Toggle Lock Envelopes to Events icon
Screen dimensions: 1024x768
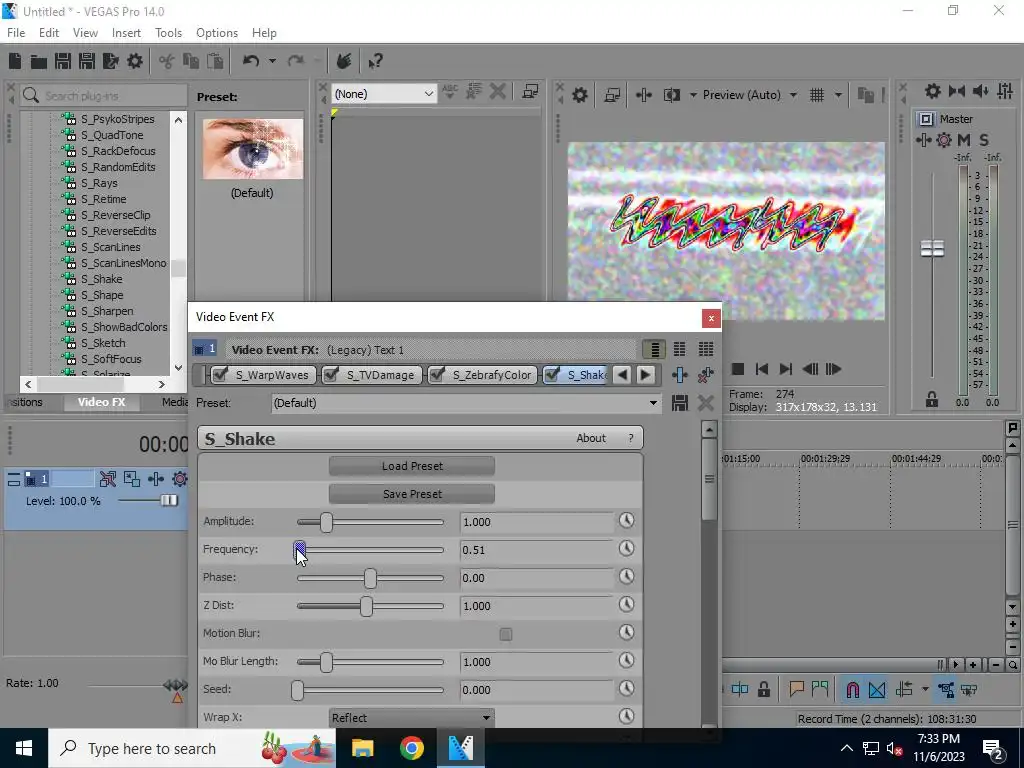click(946, 690)
